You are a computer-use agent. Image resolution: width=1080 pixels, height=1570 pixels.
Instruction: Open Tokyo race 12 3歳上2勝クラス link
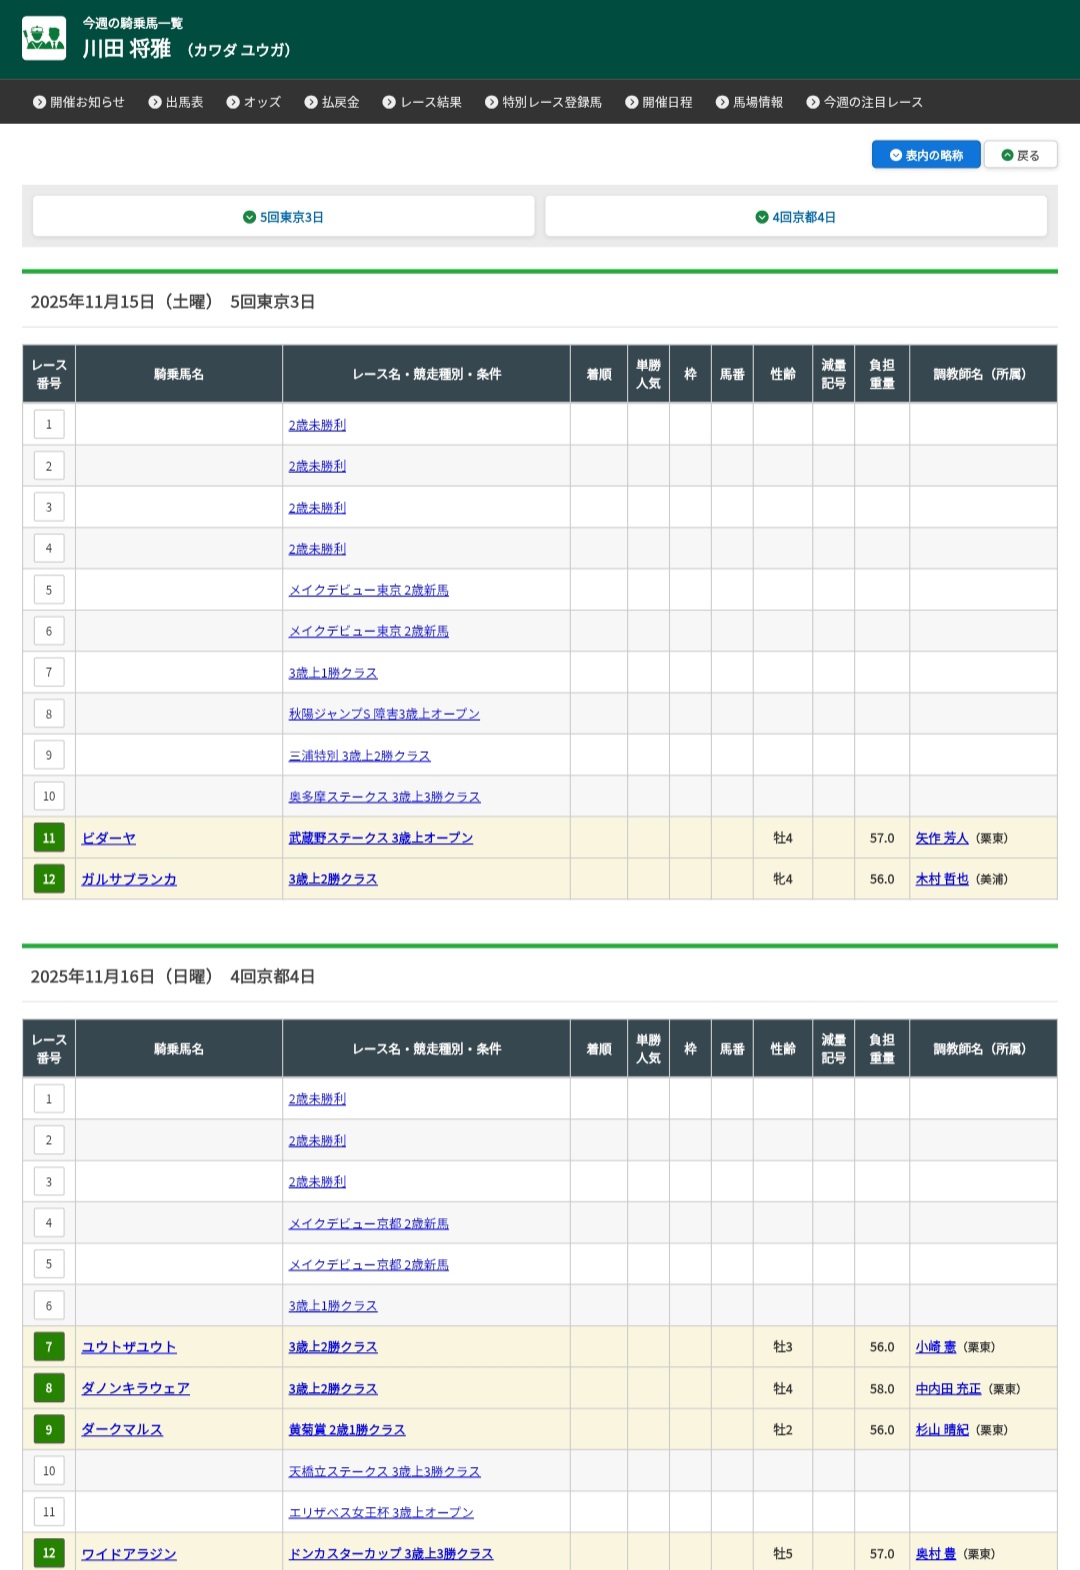tap(333, 879)
